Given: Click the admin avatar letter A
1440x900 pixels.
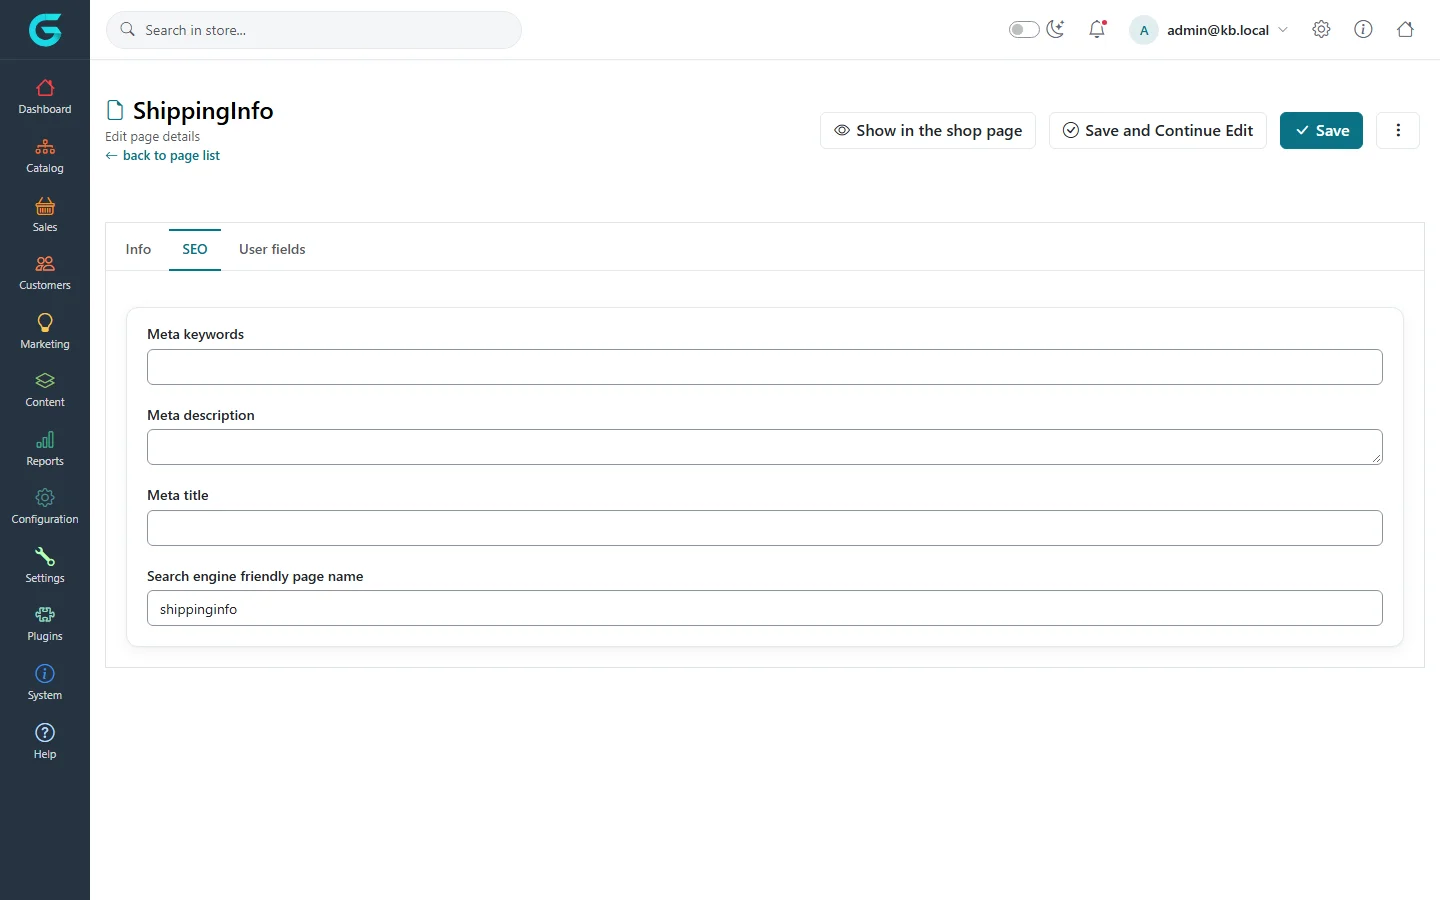Looking at the screenshot, I should [x=1144, y=30].
